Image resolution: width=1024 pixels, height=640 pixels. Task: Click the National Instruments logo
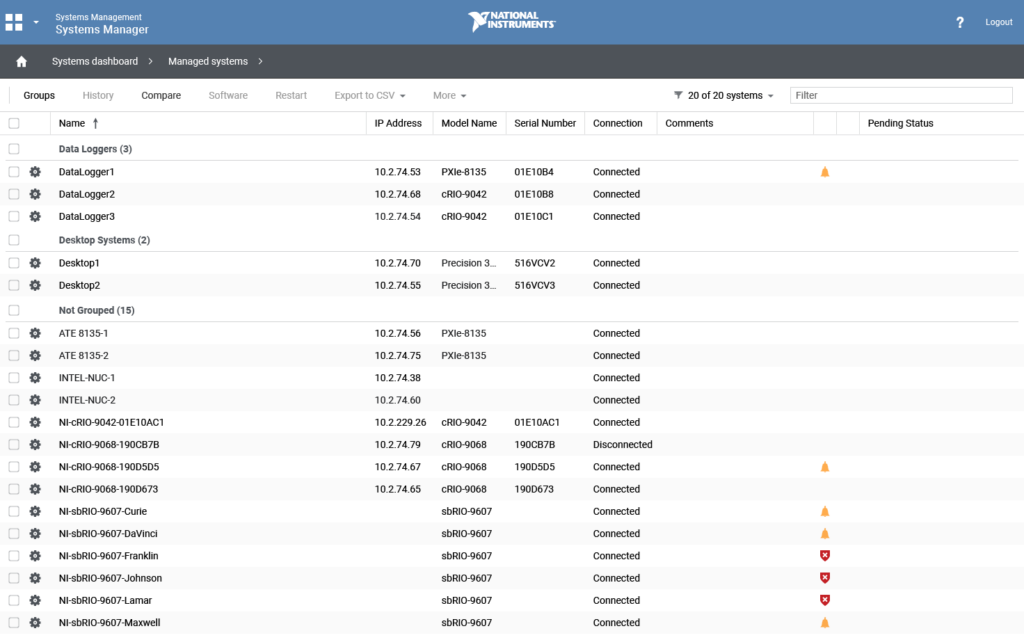(511, 21)
